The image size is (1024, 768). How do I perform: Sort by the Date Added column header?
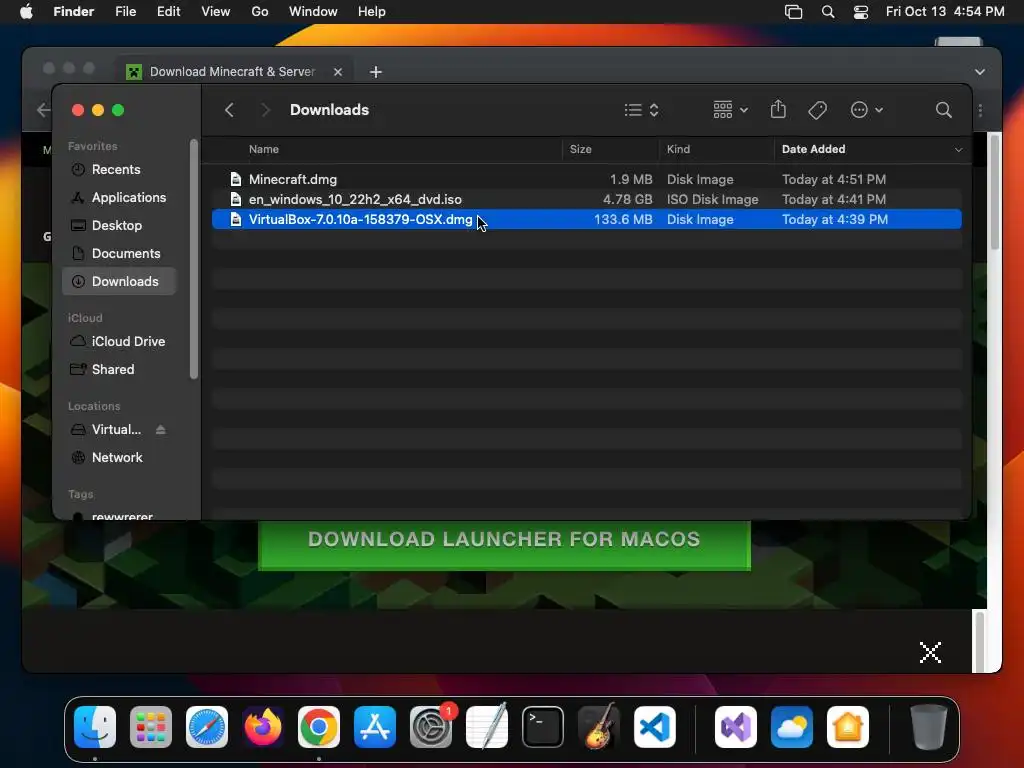(x=813, y=149)
